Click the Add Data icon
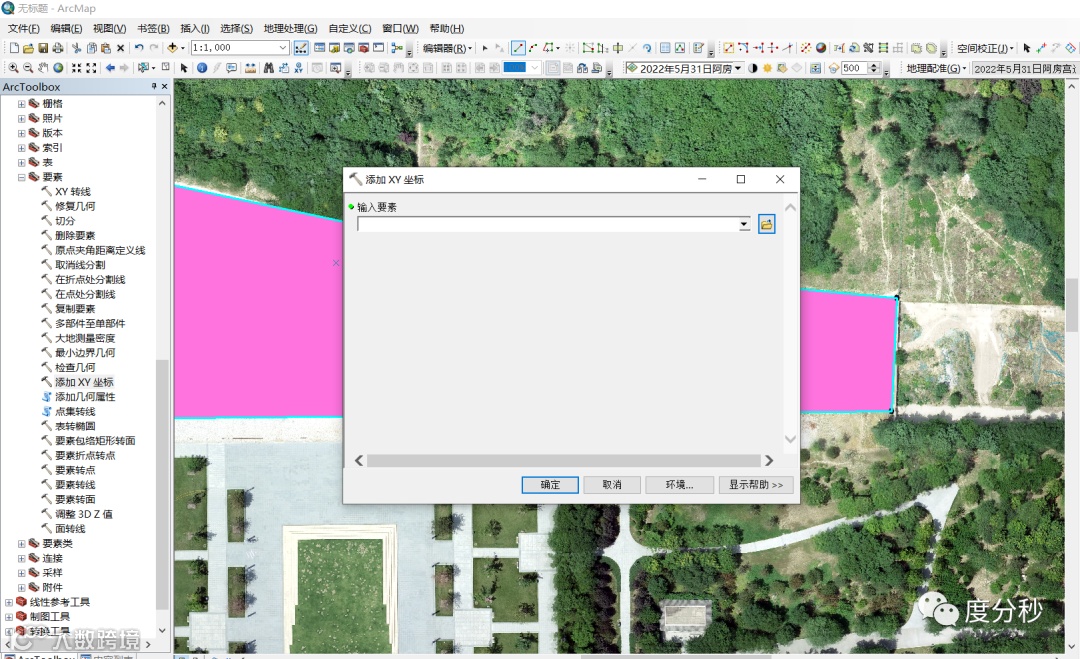 (x=173, y=48)
